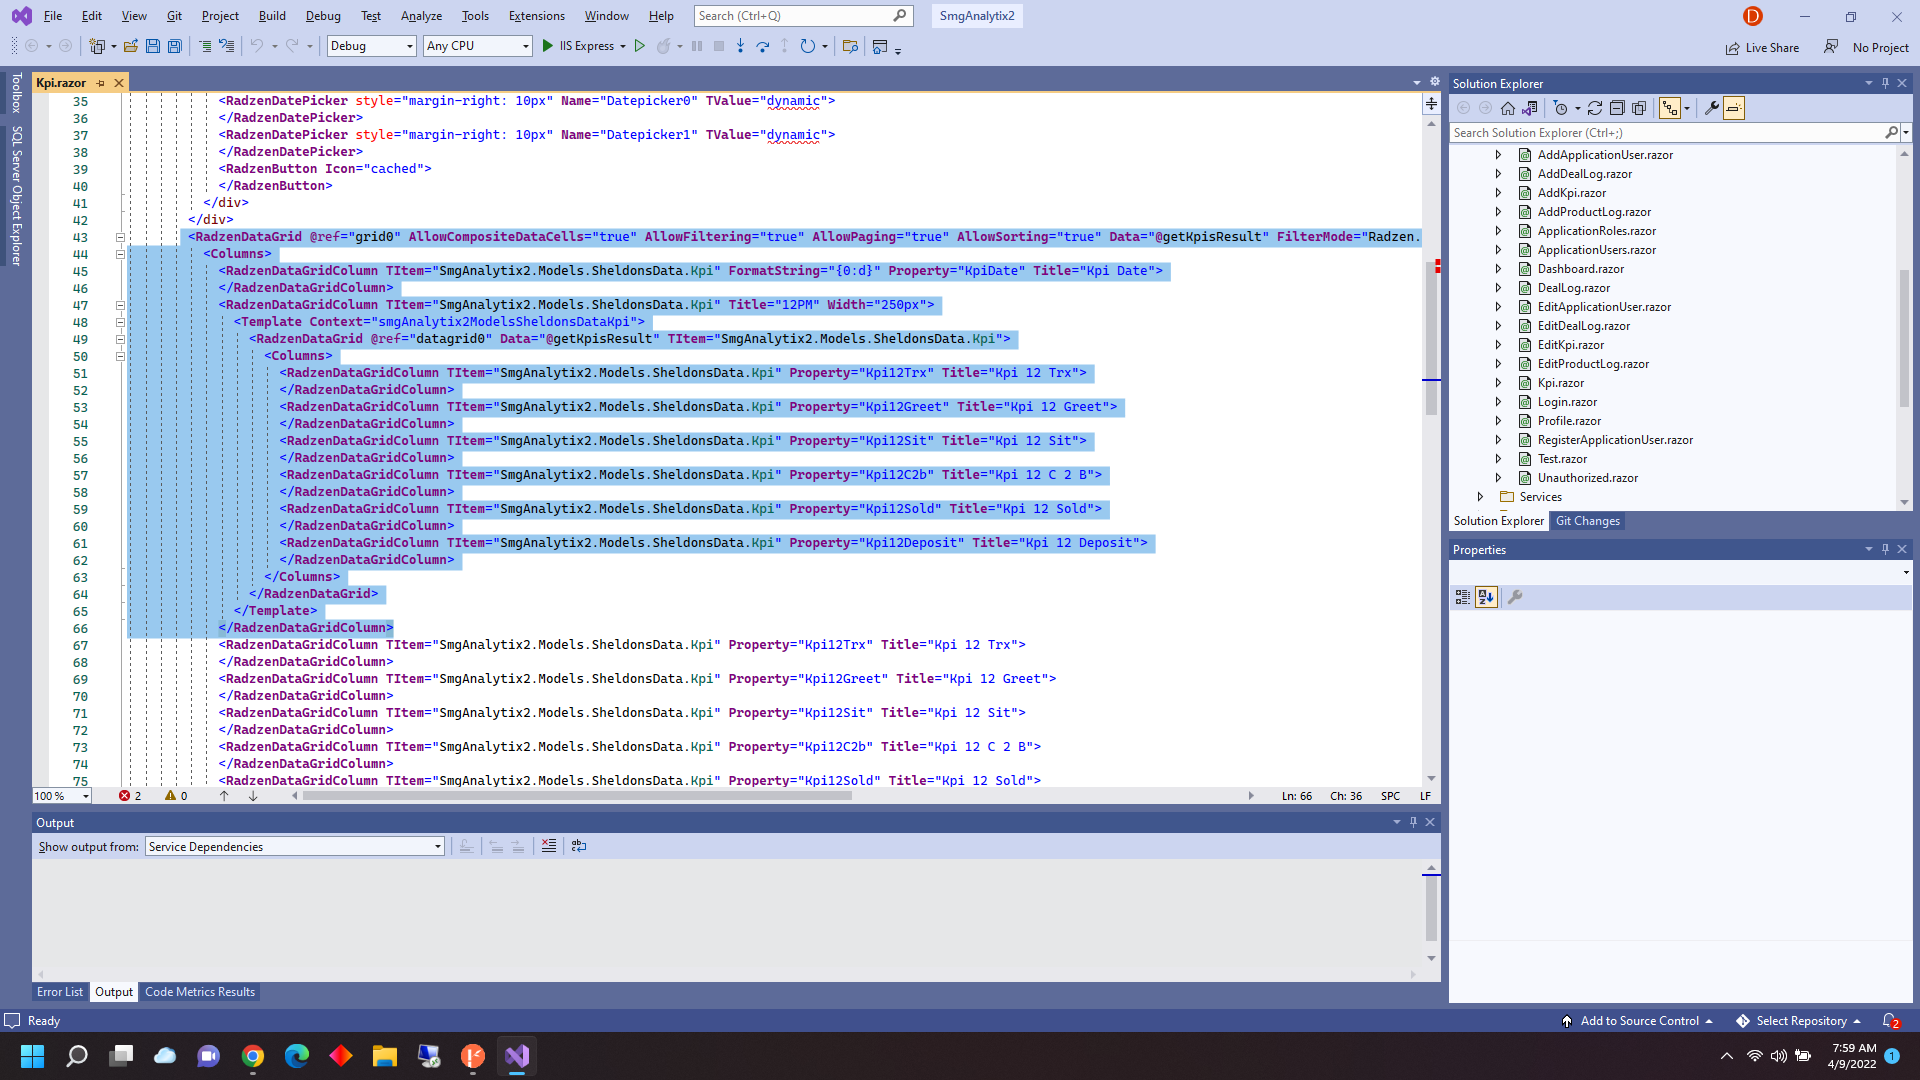Screen dimensions: 1920x1080
Task: Open Show output from Service Dependencies dropdown
Action: (295, 847)
